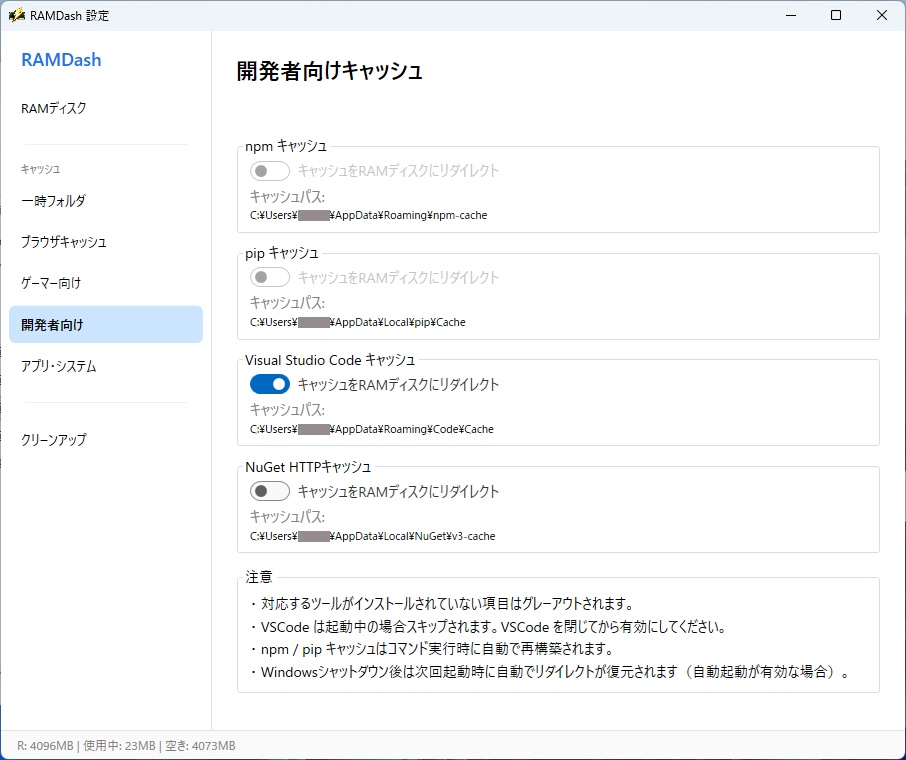Open アプリ・システム section
The height and width of the screenshot is (760, 906).
[58, 366]
